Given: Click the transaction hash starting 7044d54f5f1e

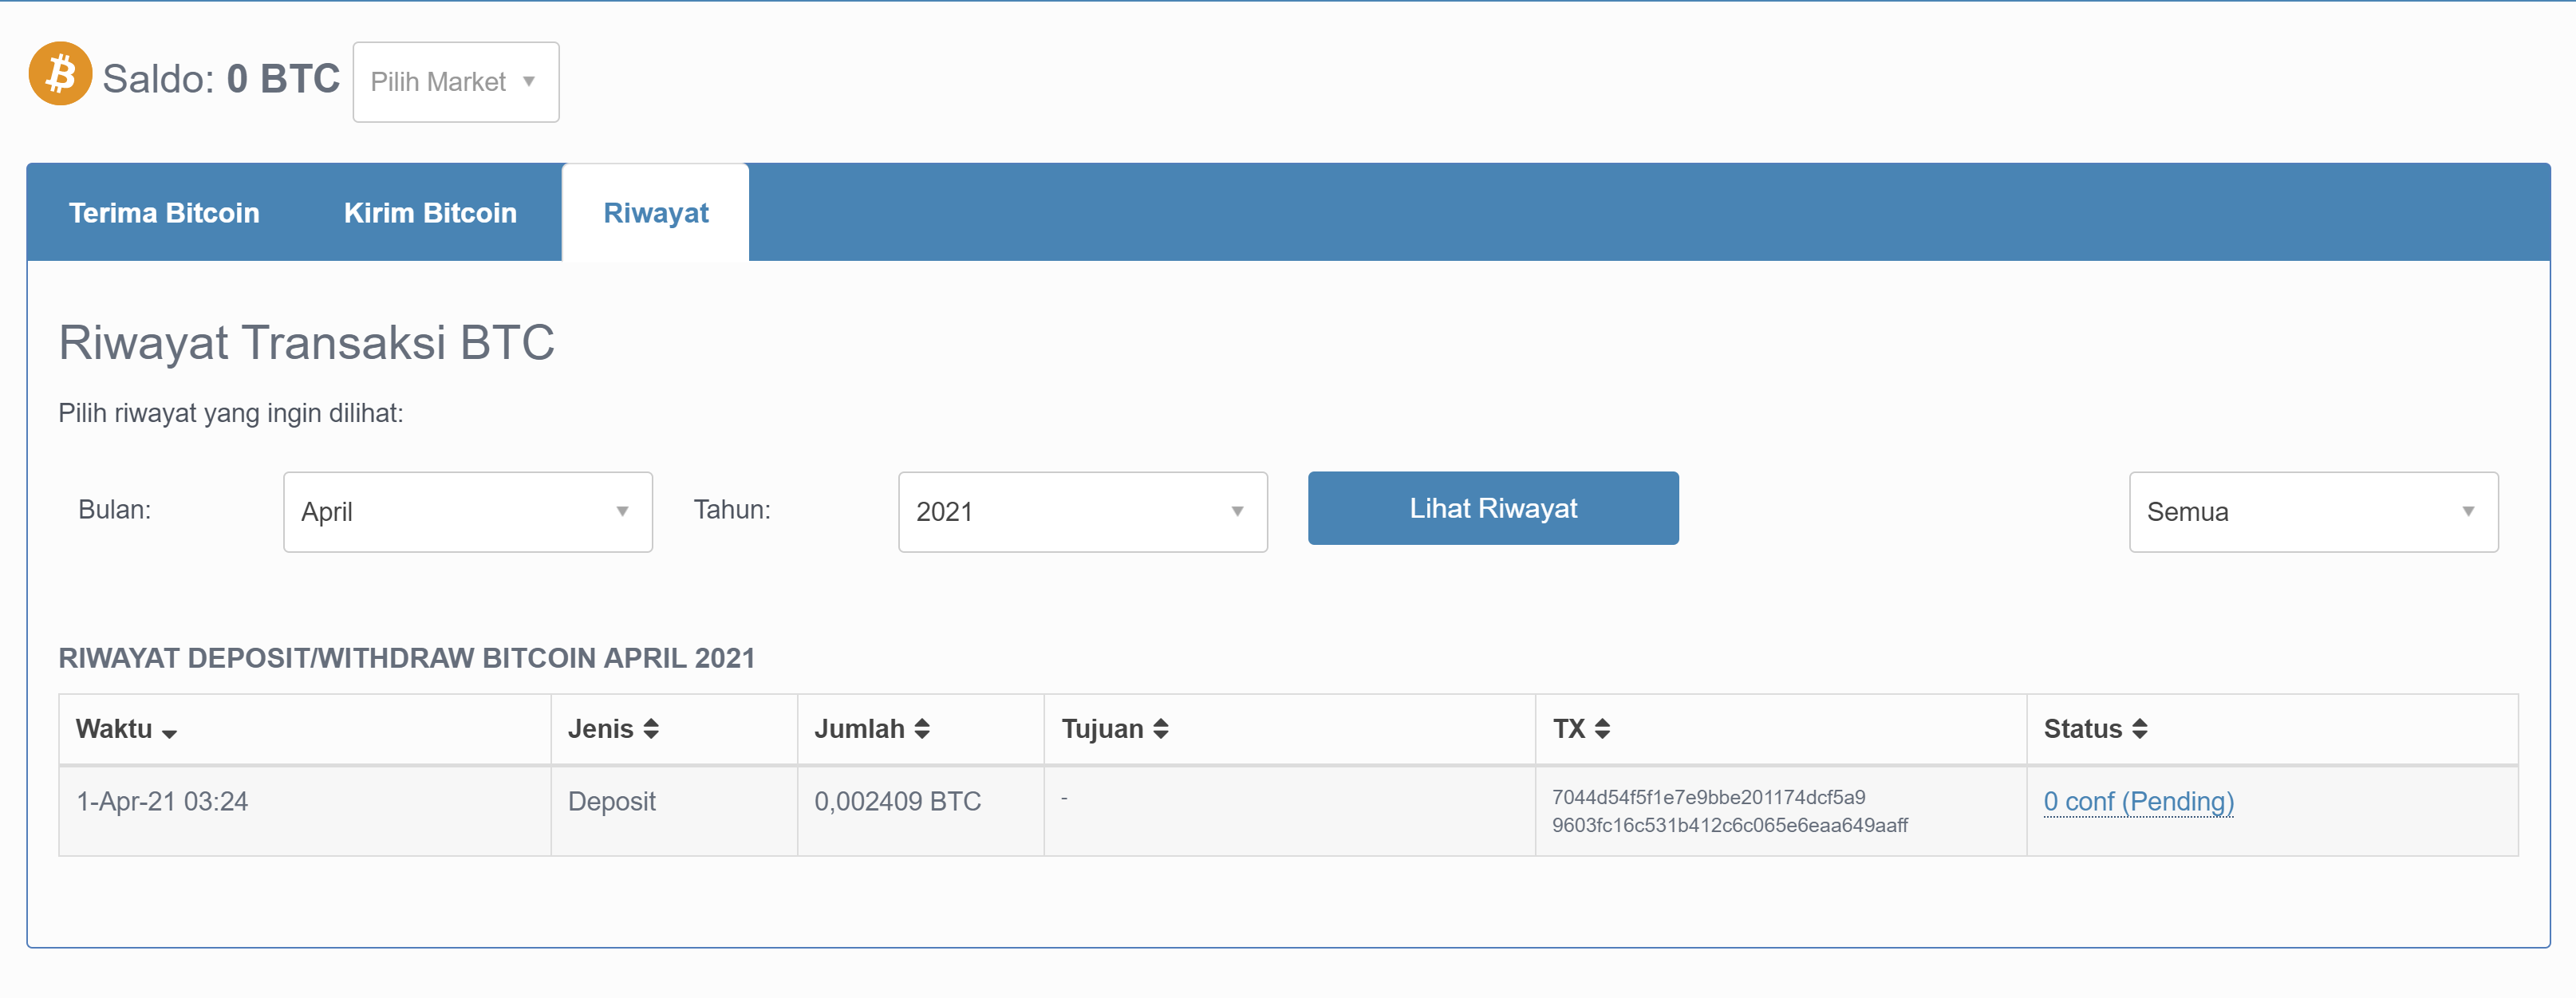Looking at the screenshot, I should click(x=1730, y=811).
